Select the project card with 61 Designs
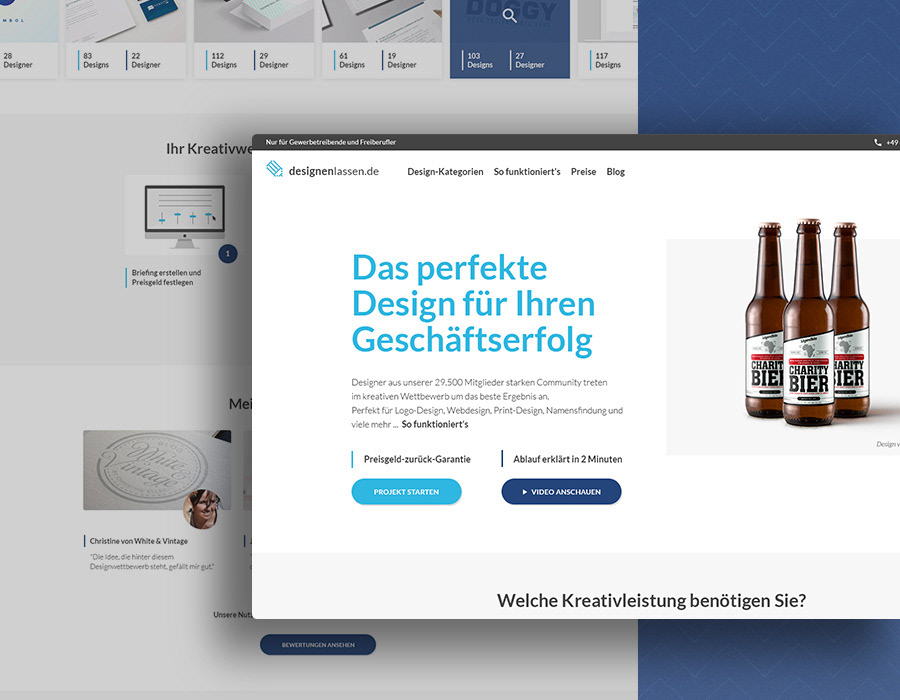 pos(382,38)
